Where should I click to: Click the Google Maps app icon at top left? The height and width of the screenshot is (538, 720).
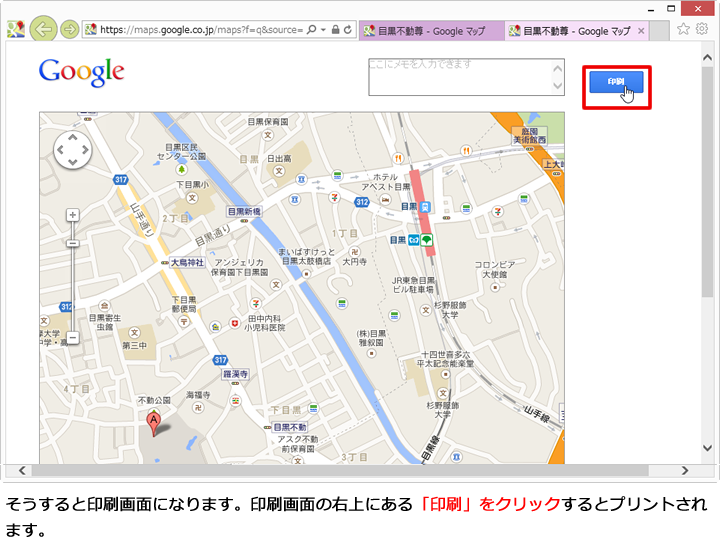click(x=16, y=29)
